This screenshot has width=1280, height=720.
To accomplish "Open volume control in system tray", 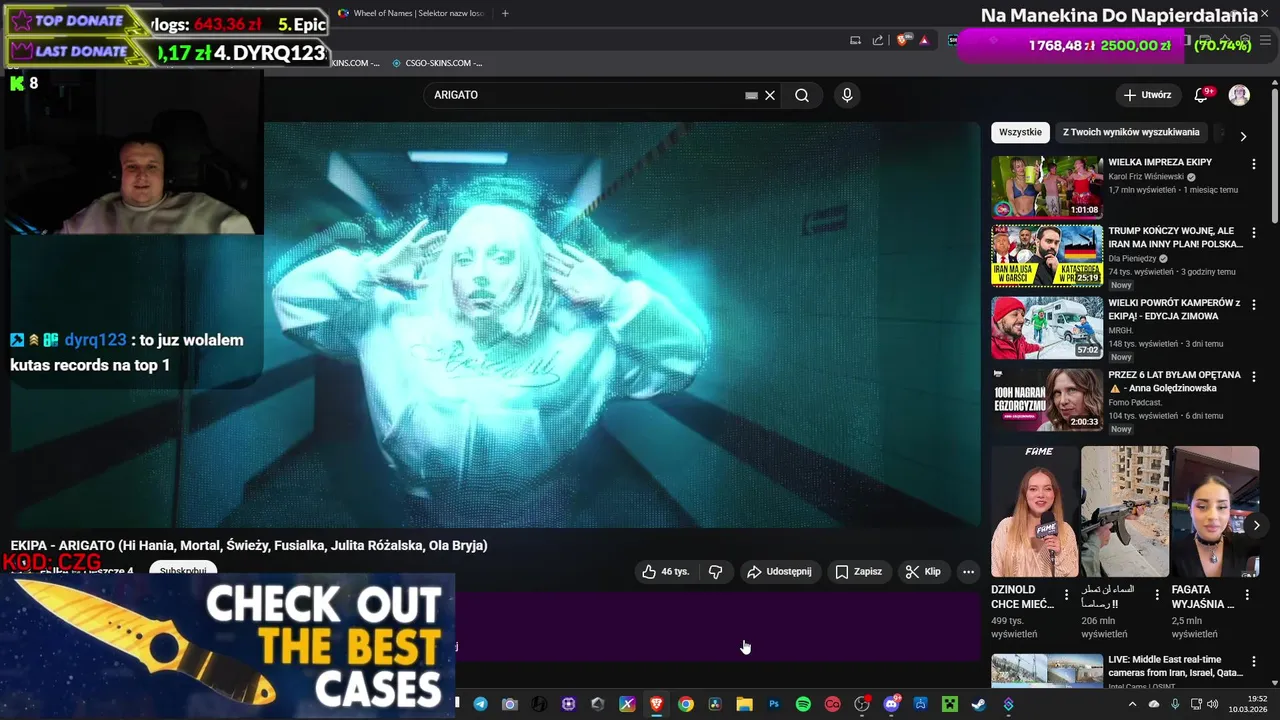I will point(1213,704).
